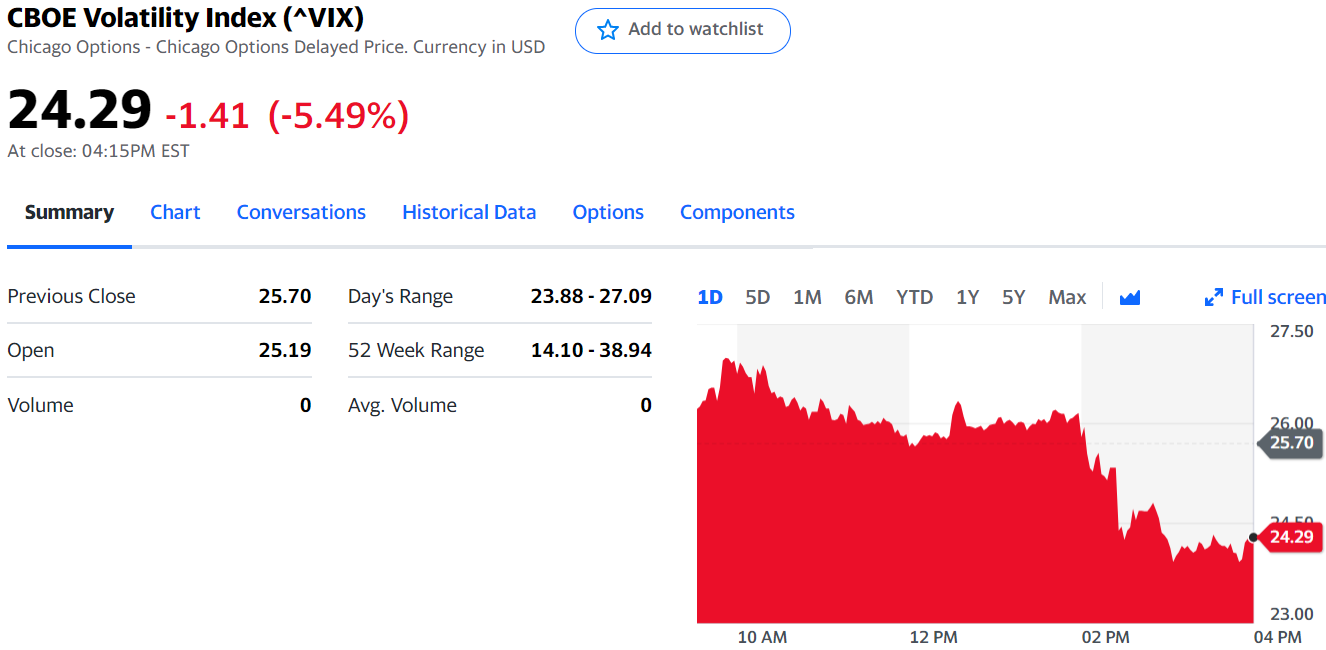Click the Full screen expand arrows icon
Screen dimensions: 1326x650
(1214, 297)
